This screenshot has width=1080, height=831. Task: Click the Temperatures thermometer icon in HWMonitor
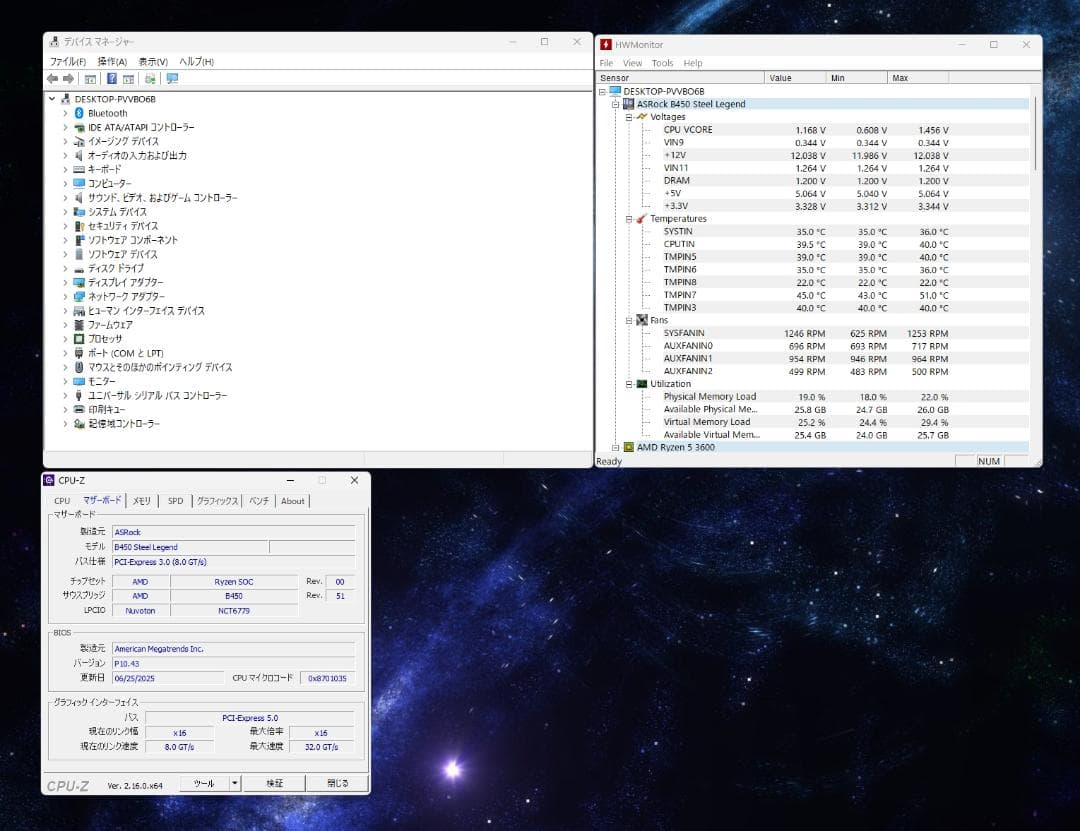click(641, 218)
